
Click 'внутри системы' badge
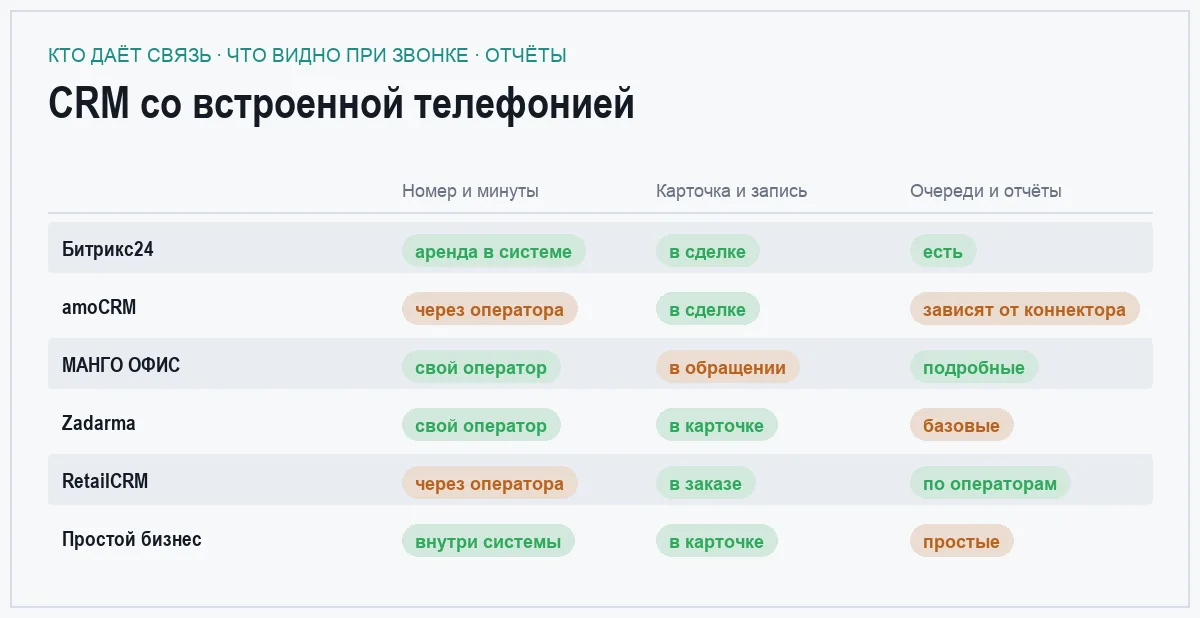click(488, 541)
